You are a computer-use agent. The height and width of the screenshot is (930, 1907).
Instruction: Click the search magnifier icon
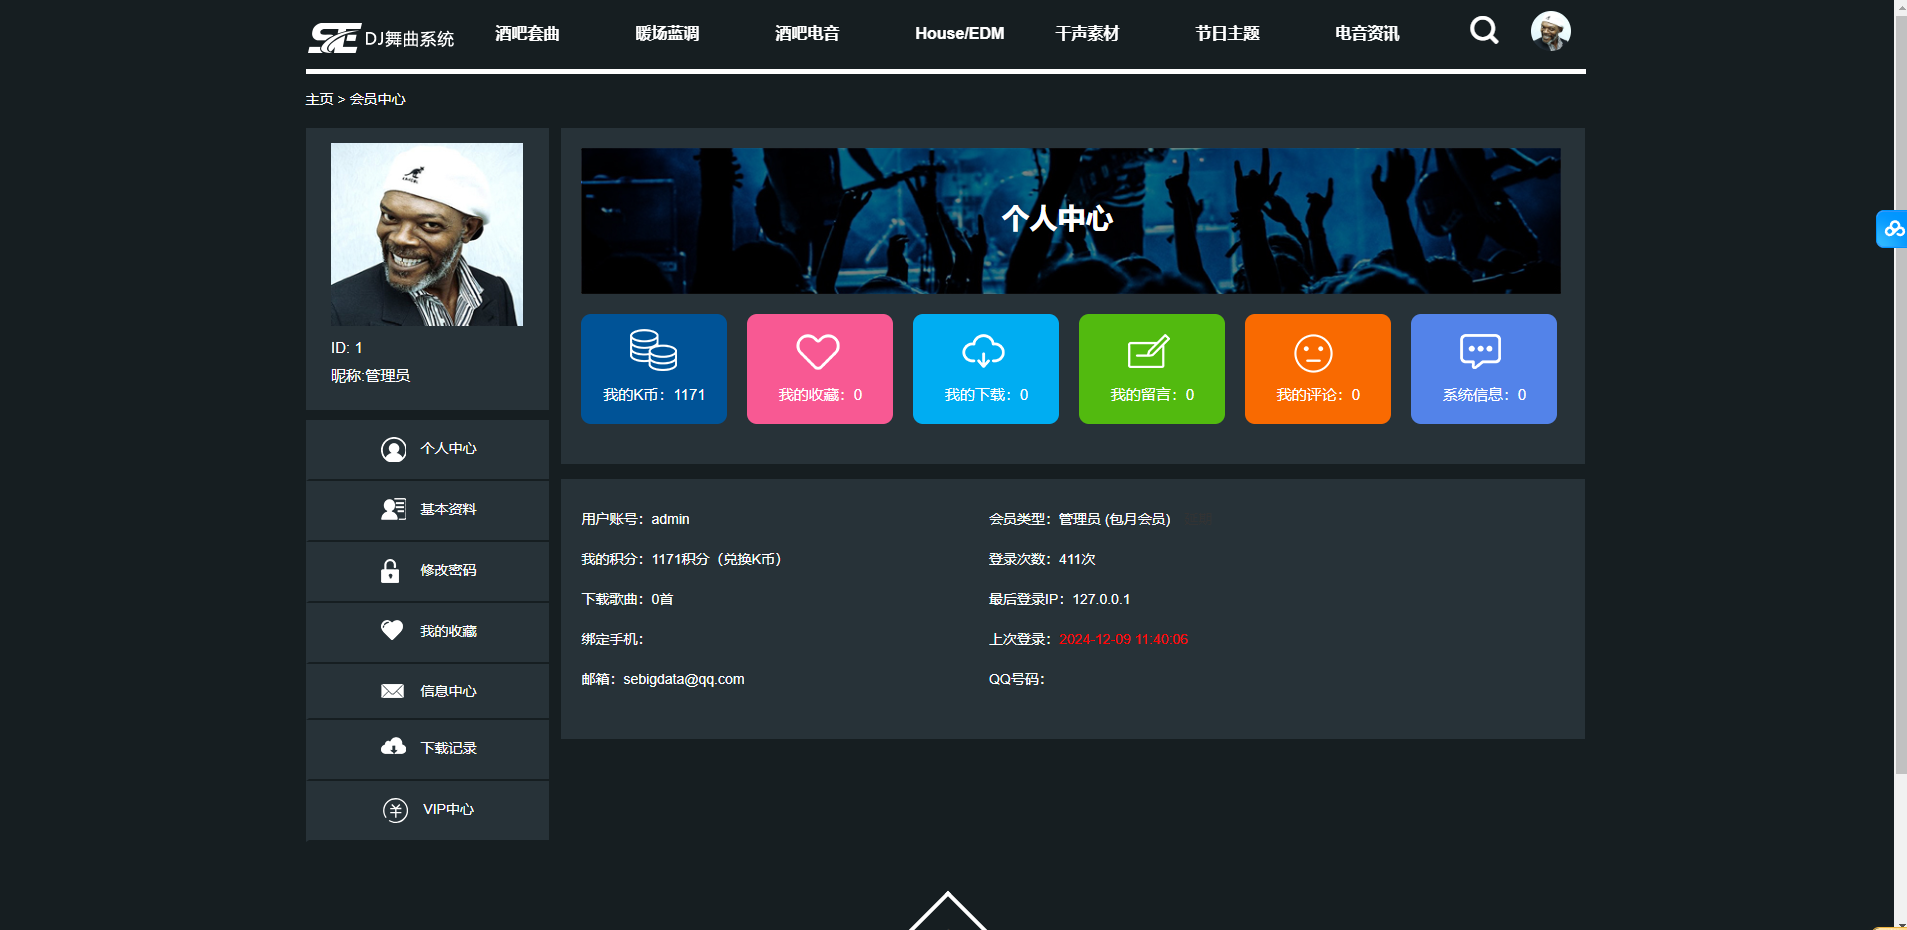(x=1484, y=31)
